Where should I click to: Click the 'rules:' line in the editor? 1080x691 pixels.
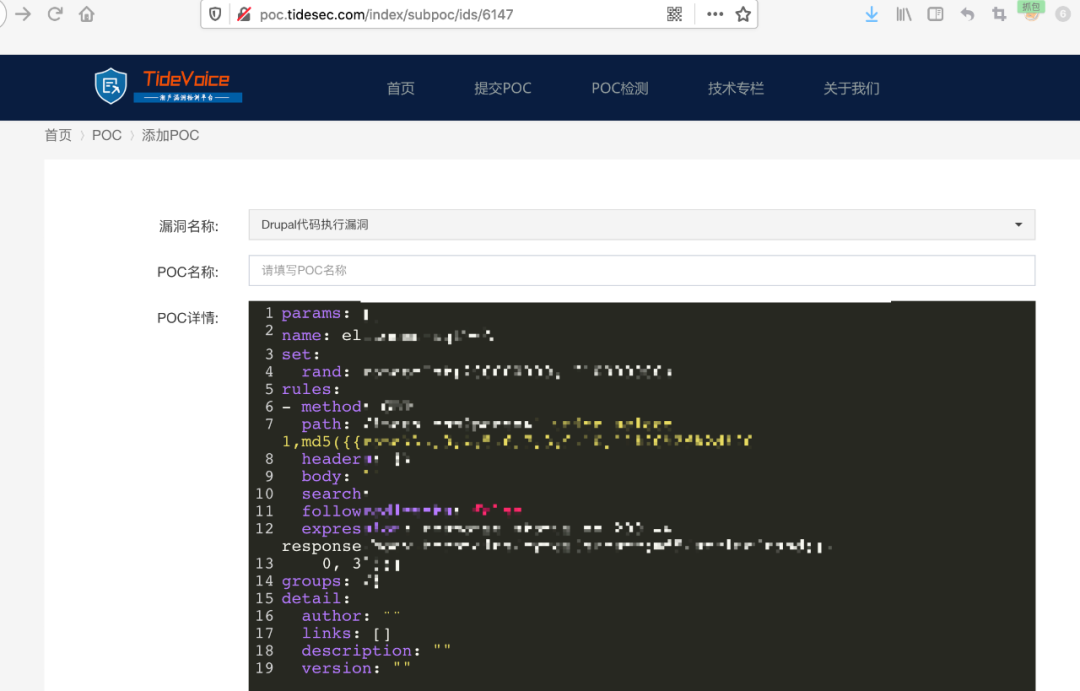[311, 389]
